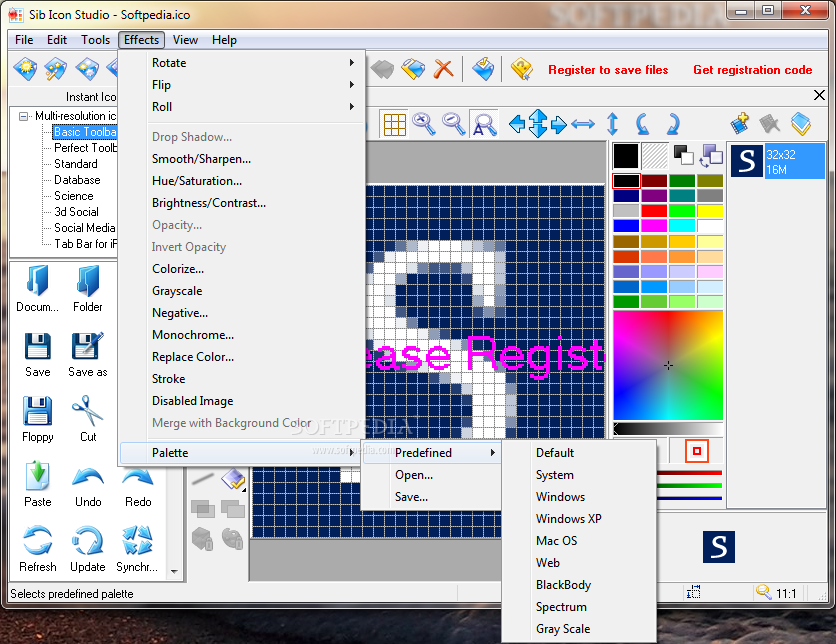Flip image horizontally with double arrow
Screen dimensions: 836x644
(x=583, y=125)
